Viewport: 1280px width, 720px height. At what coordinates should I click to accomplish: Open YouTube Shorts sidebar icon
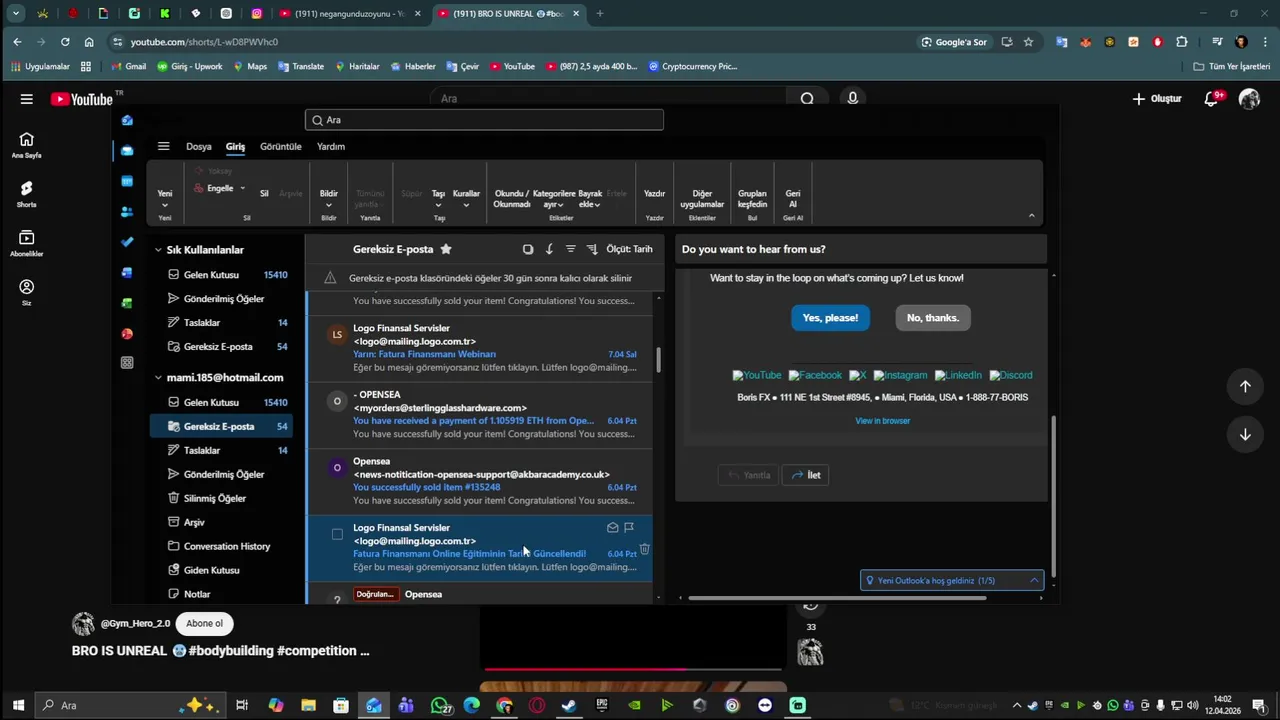coord(27,194)
